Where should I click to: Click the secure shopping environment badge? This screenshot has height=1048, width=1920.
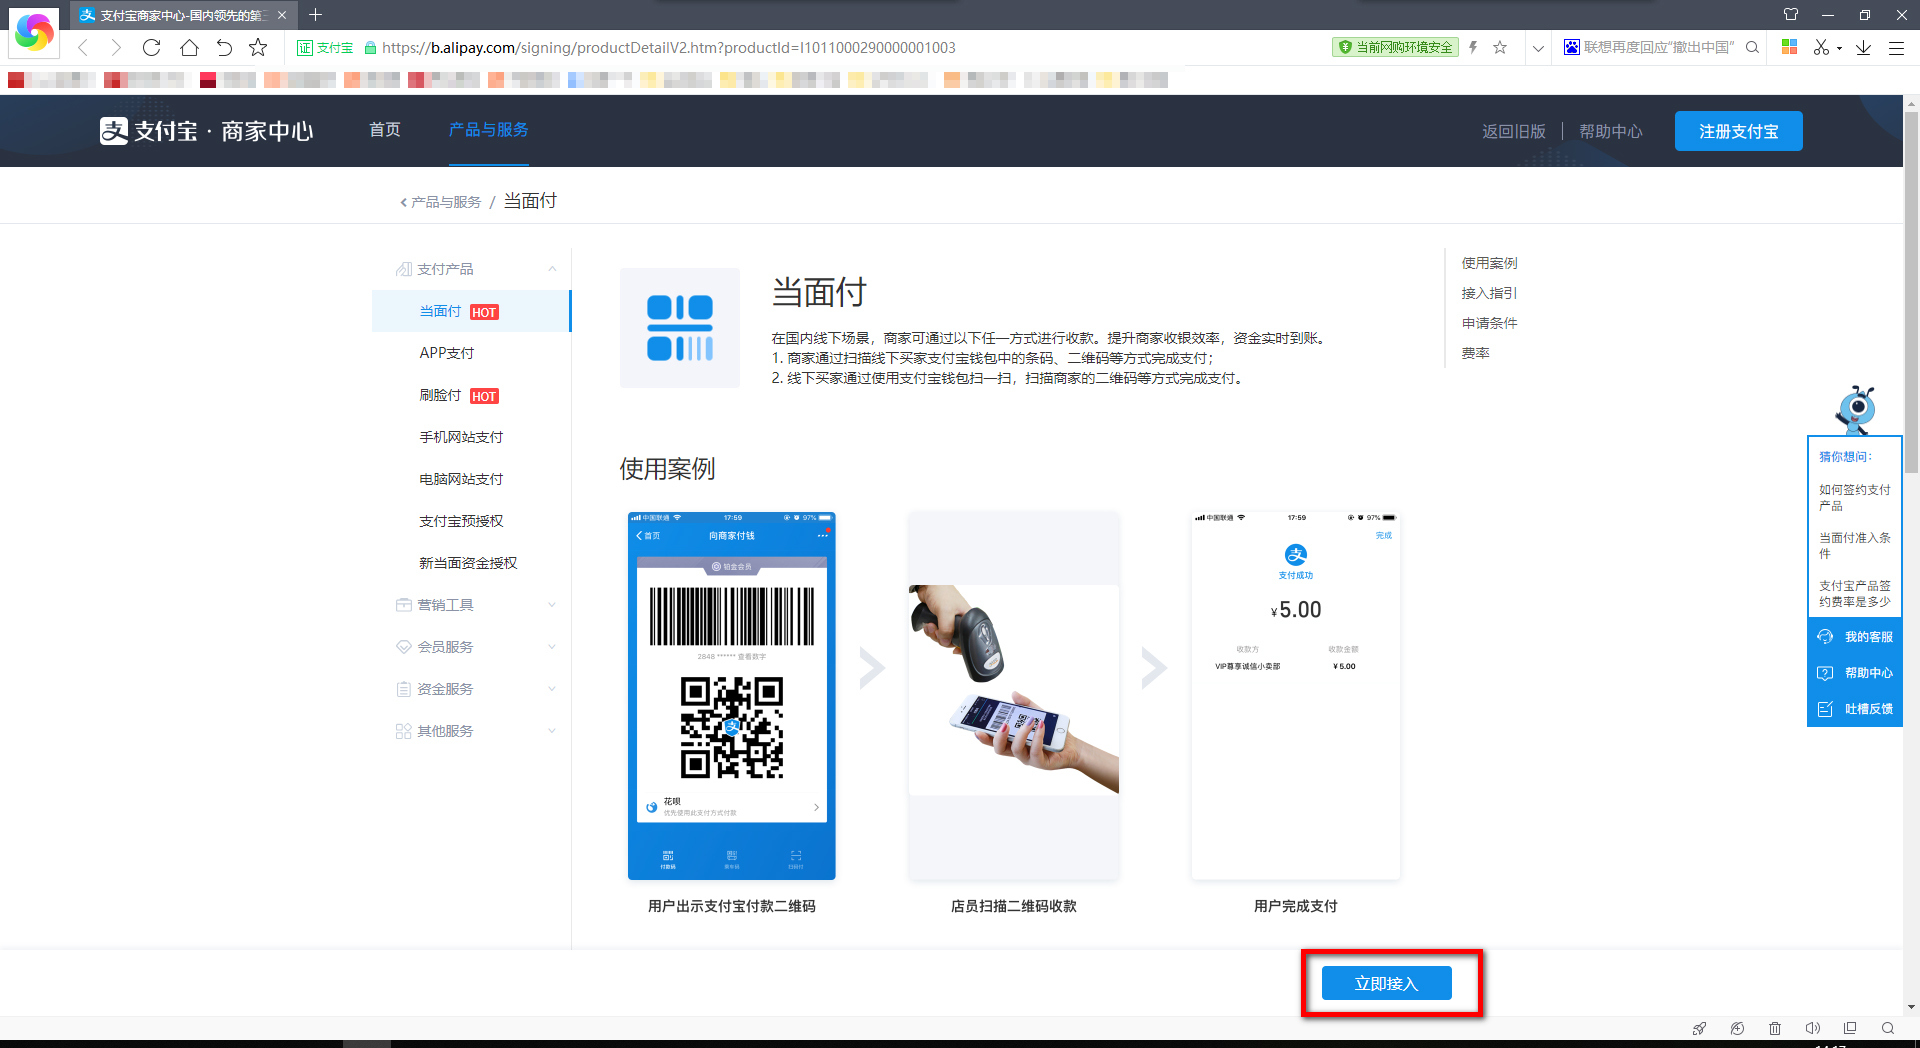coord(1395,47)
